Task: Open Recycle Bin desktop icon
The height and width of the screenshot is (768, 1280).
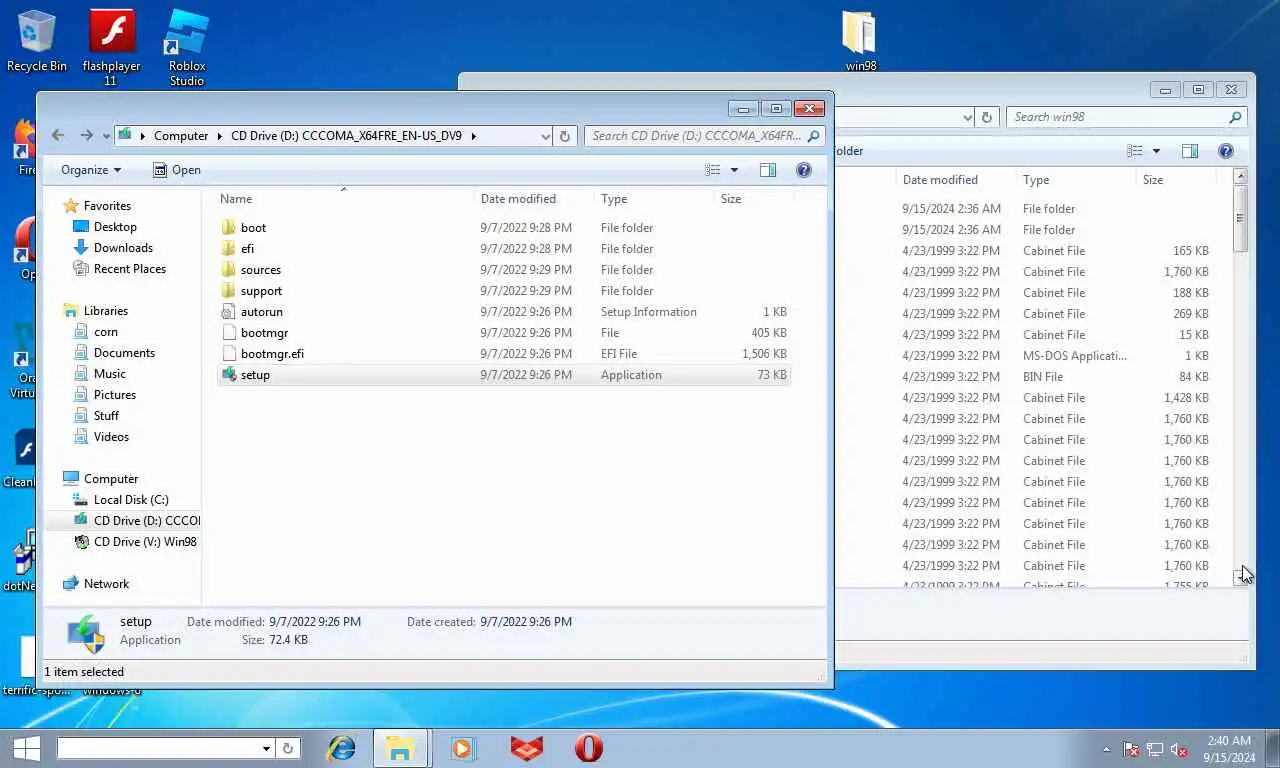Action: coord(36,41)
